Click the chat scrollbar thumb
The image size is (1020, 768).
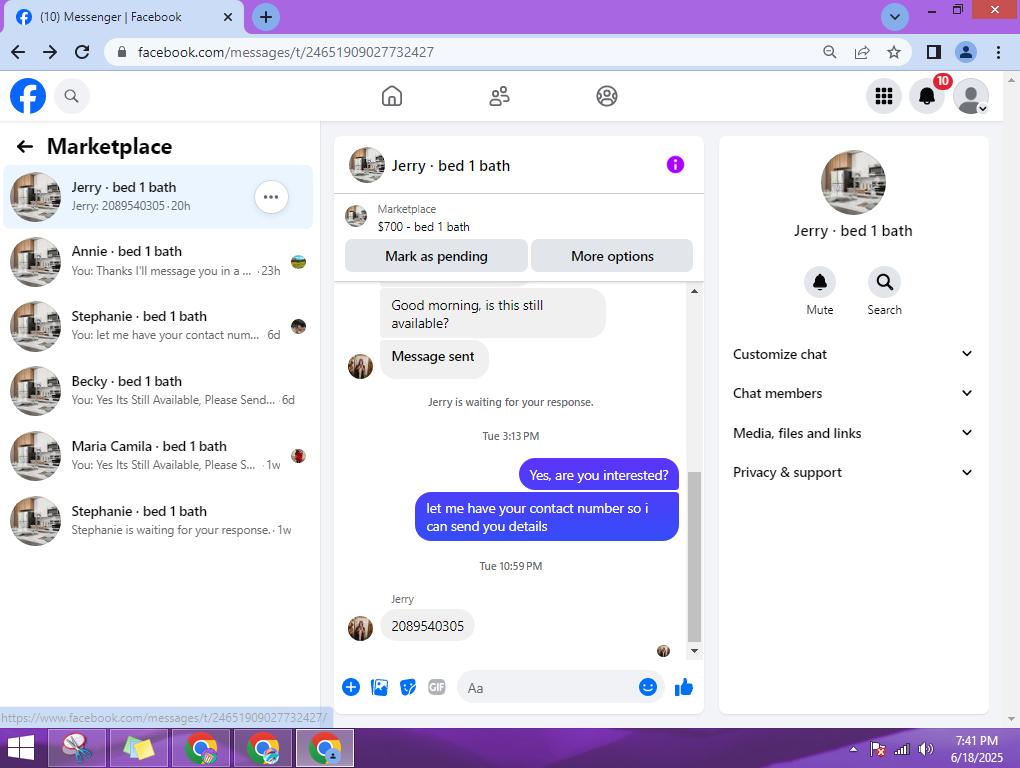point(694,557)
